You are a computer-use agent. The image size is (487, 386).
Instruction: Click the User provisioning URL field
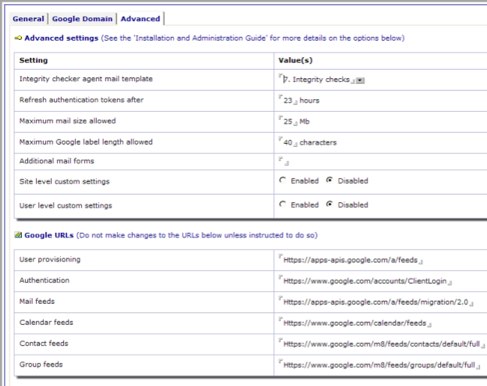click(350, 260)
